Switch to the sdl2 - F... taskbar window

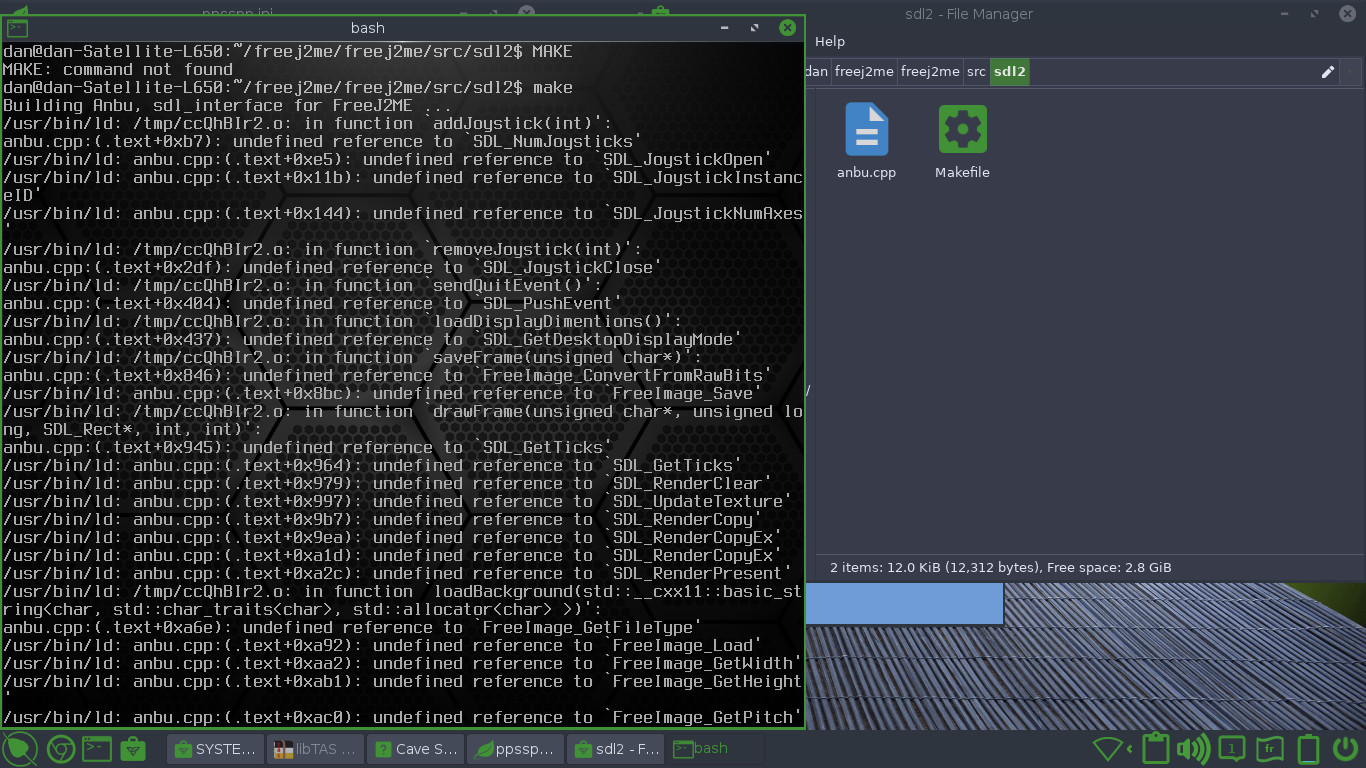pyautogui.click(x=615, y=749)
